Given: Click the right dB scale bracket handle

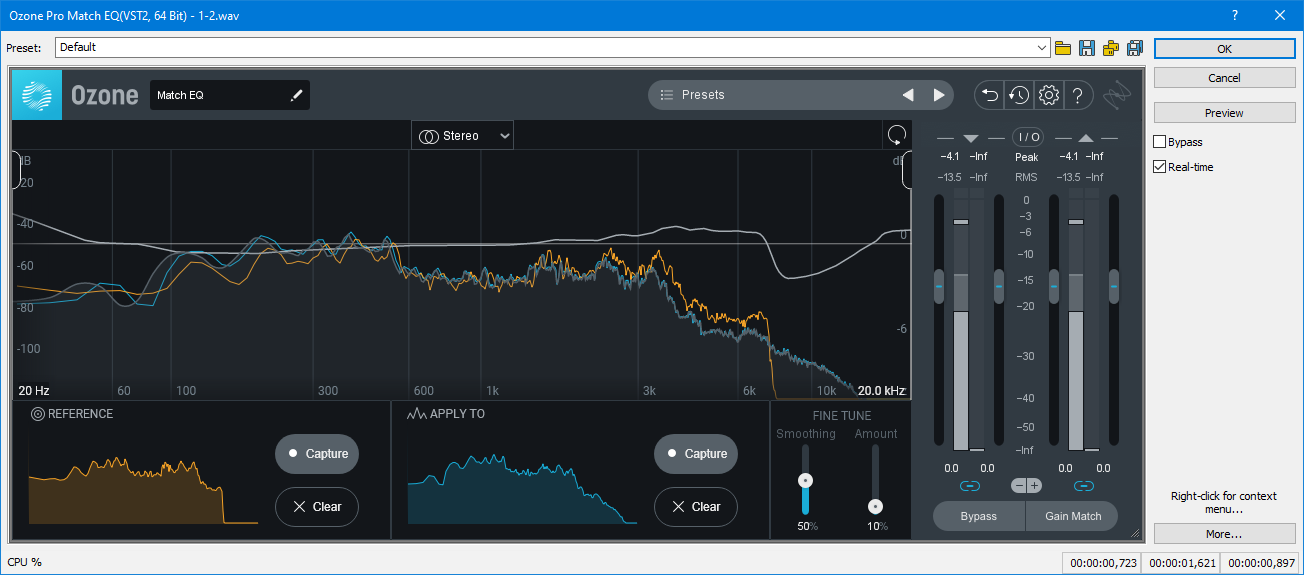Looking at the screenshot, I should pos(906,170).
